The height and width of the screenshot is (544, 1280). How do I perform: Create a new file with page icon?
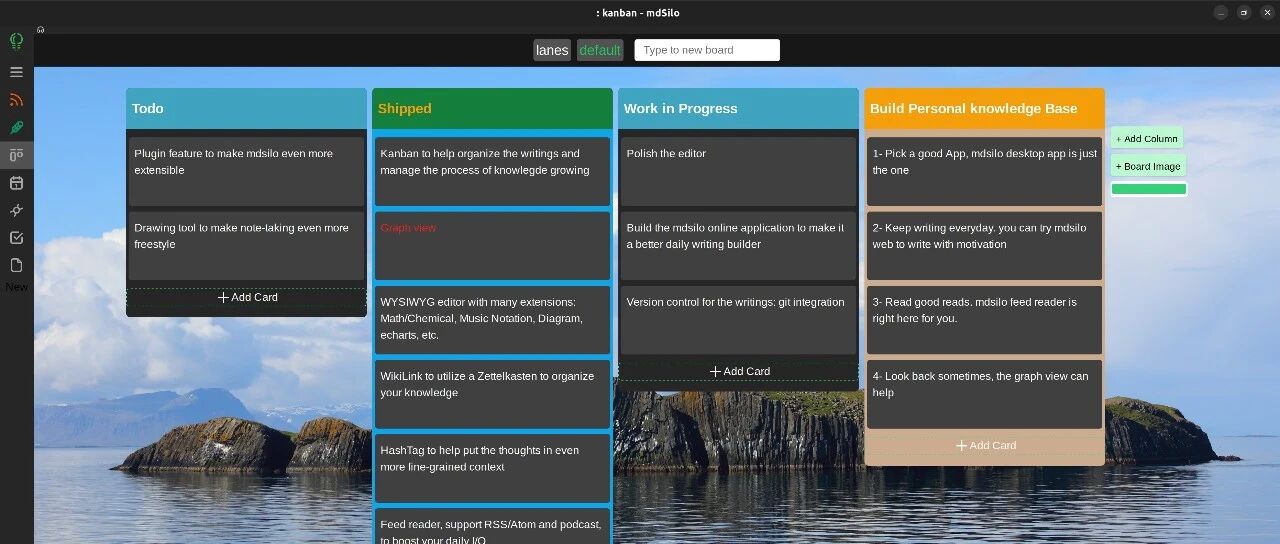coord(16,265)
